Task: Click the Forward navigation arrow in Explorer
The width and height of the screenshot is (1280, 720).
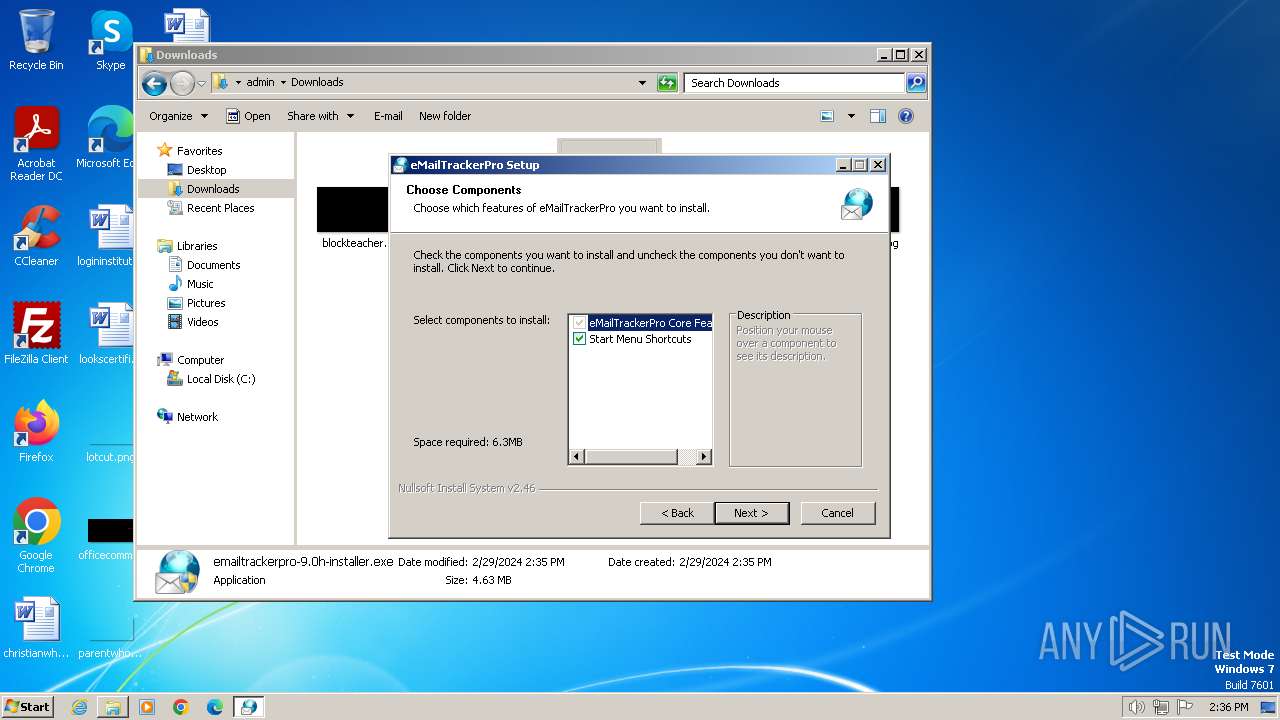Action: click(182, 83)
